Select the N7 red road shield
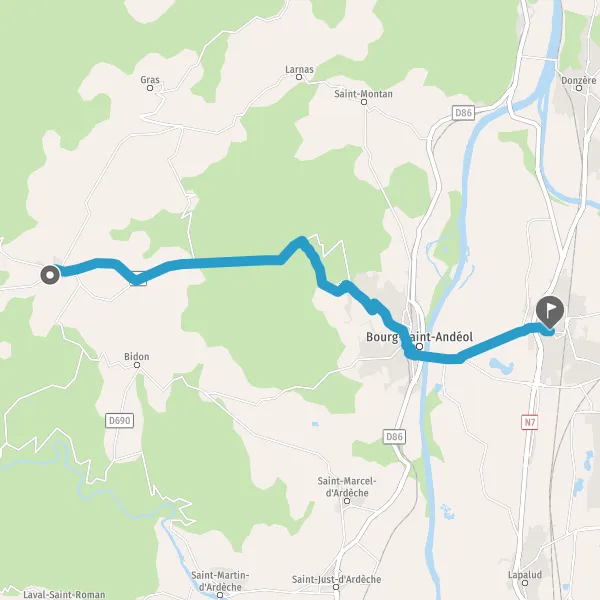The width and height of the screenshot is (600, 600). point(530,422)
